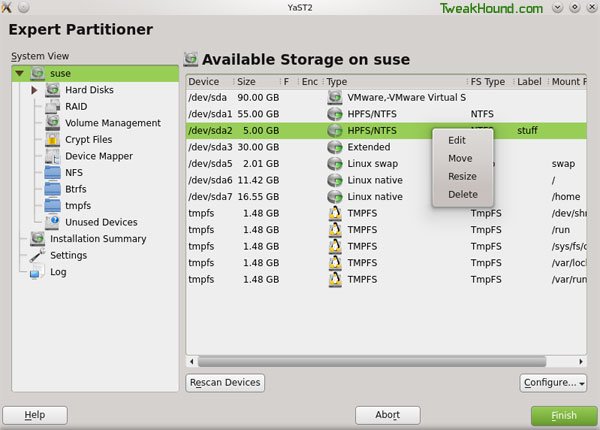Click the Linux native icon for /dev/sda7
This screenshot has width=600, height=430.
(x=335, y=197)
